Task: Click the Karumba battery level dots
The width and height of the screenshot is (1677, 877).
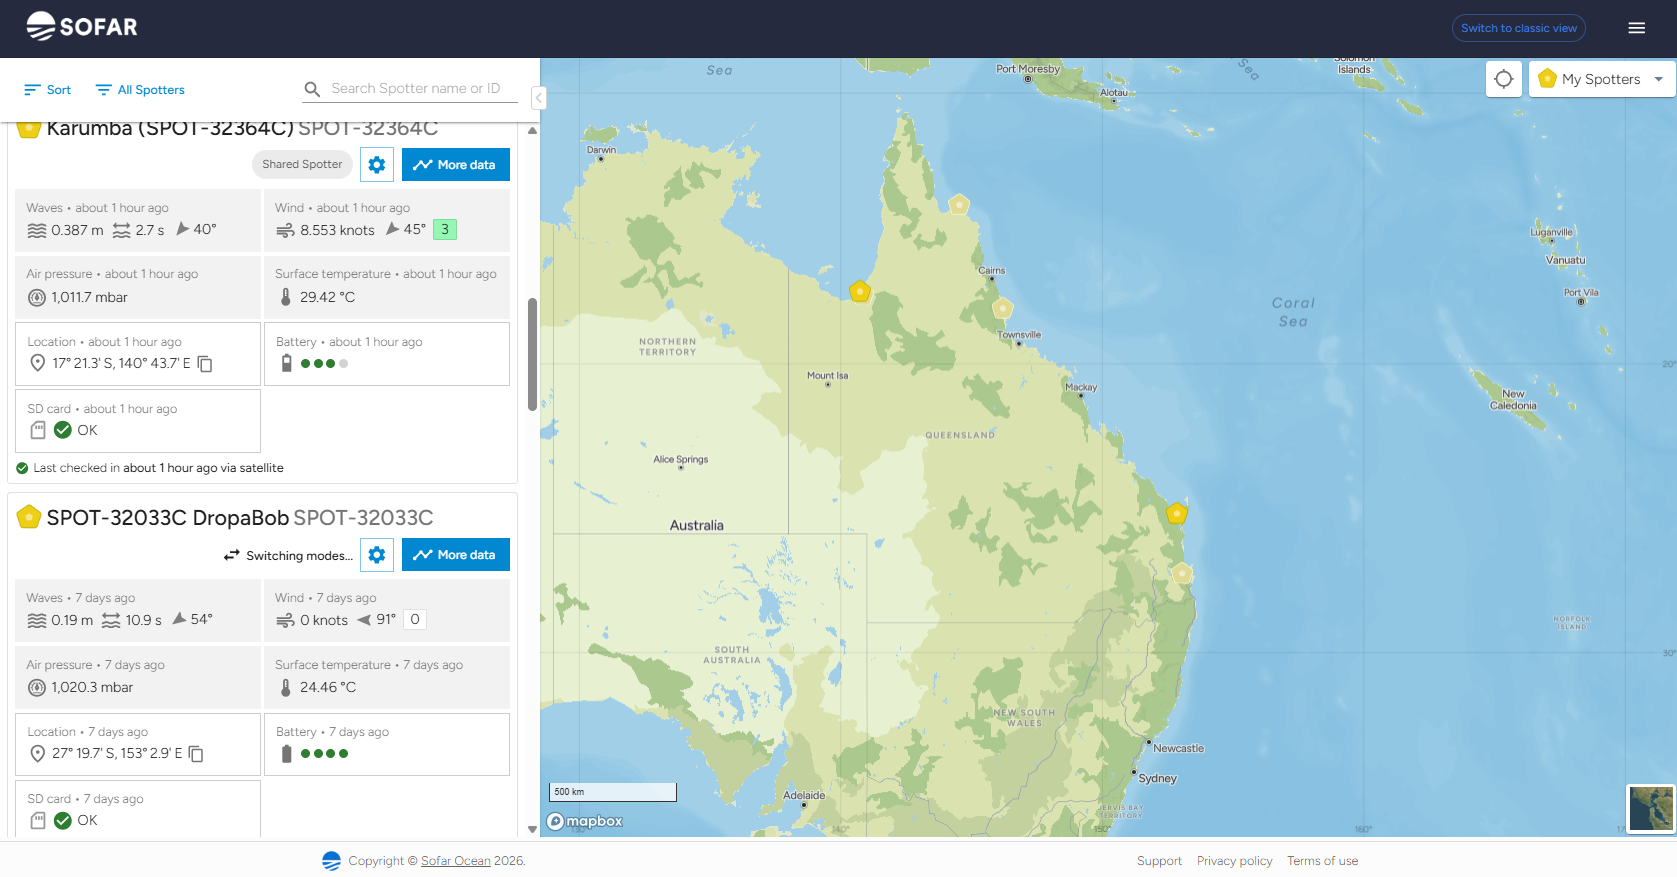Action: tap(324, 364)
